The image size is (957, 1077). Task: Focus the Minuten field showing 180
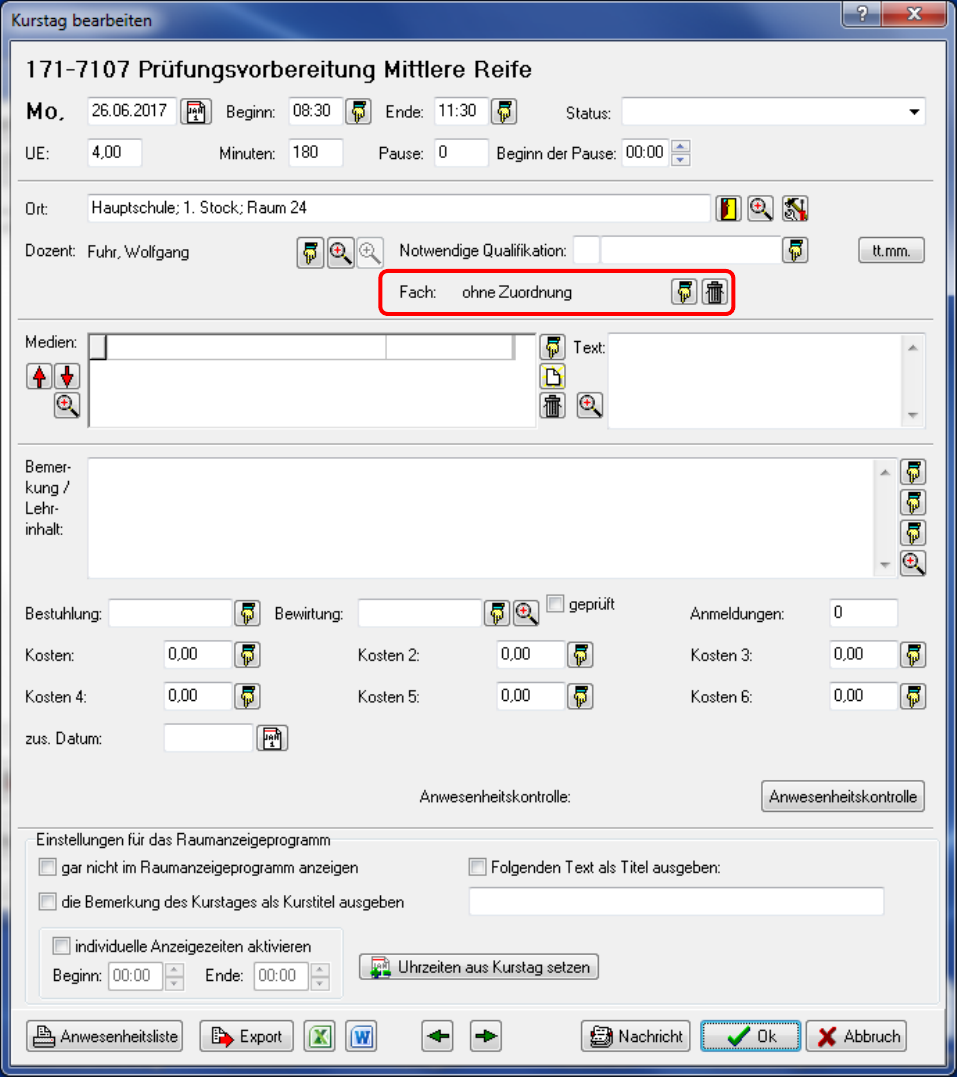pyautogui.click(x=315, y=152)
